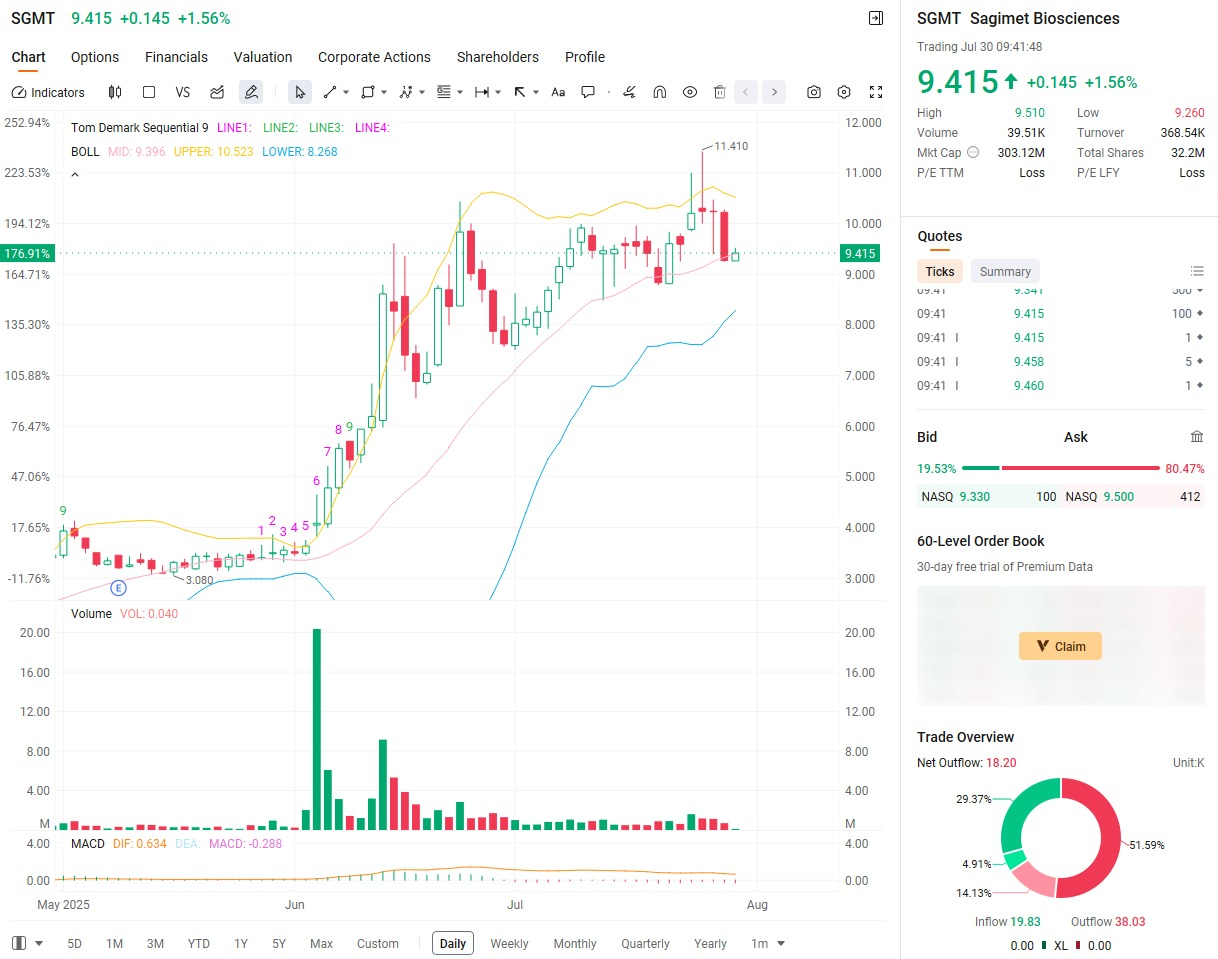
Task: Change the candlestick chart type
Action: [x=115, y=92]
